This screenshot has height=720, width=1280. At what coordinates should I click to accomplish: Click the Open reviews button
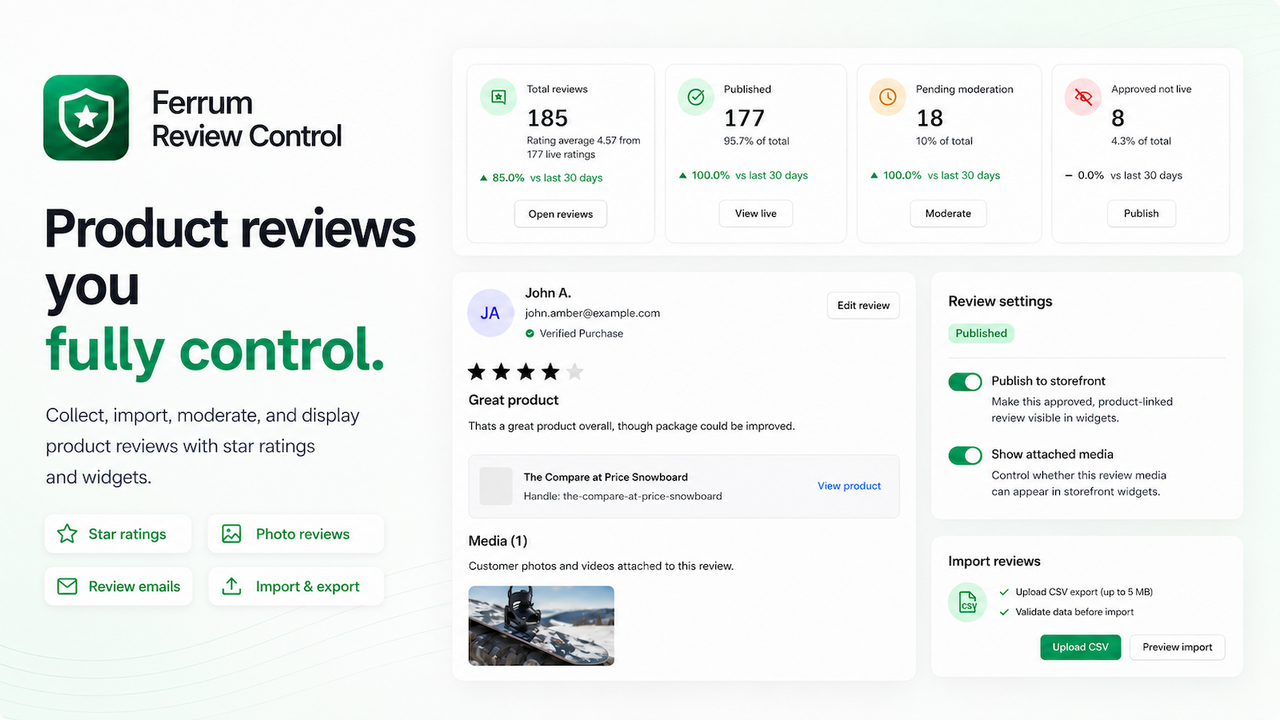pyautogui.click(x=560, y=214)
